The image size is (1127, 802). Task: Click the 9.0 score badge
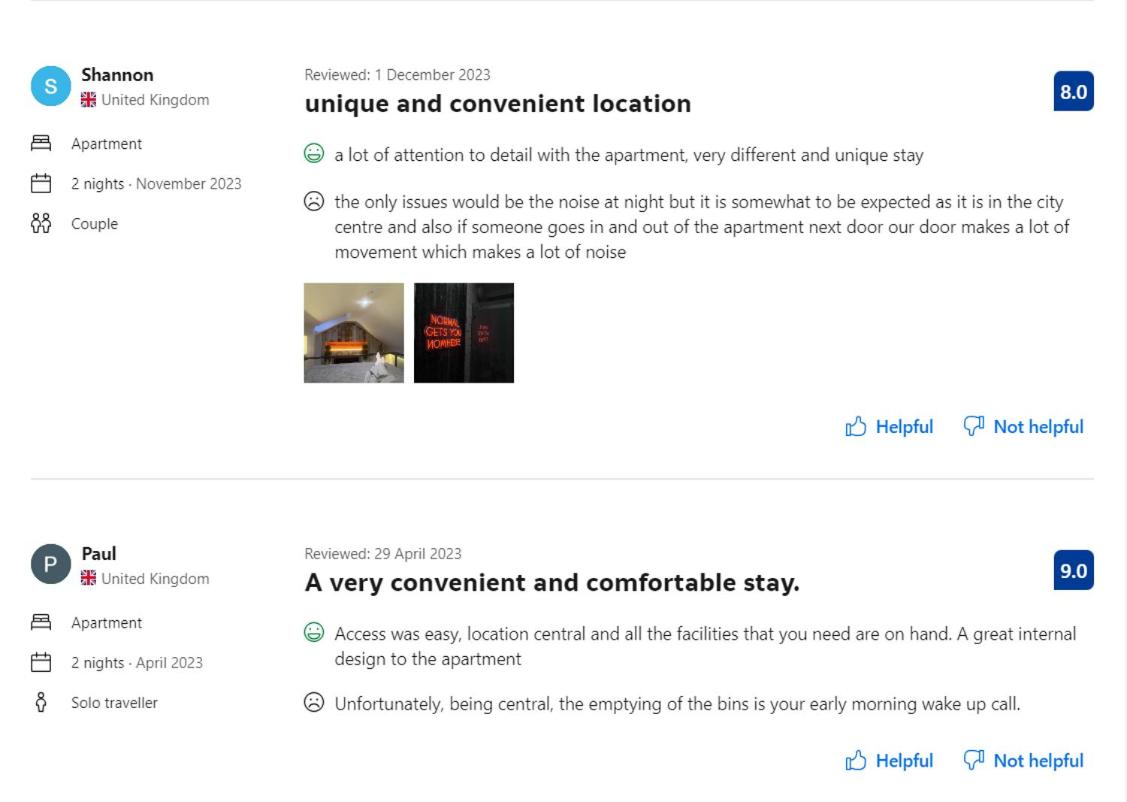tap(1073, 571)
